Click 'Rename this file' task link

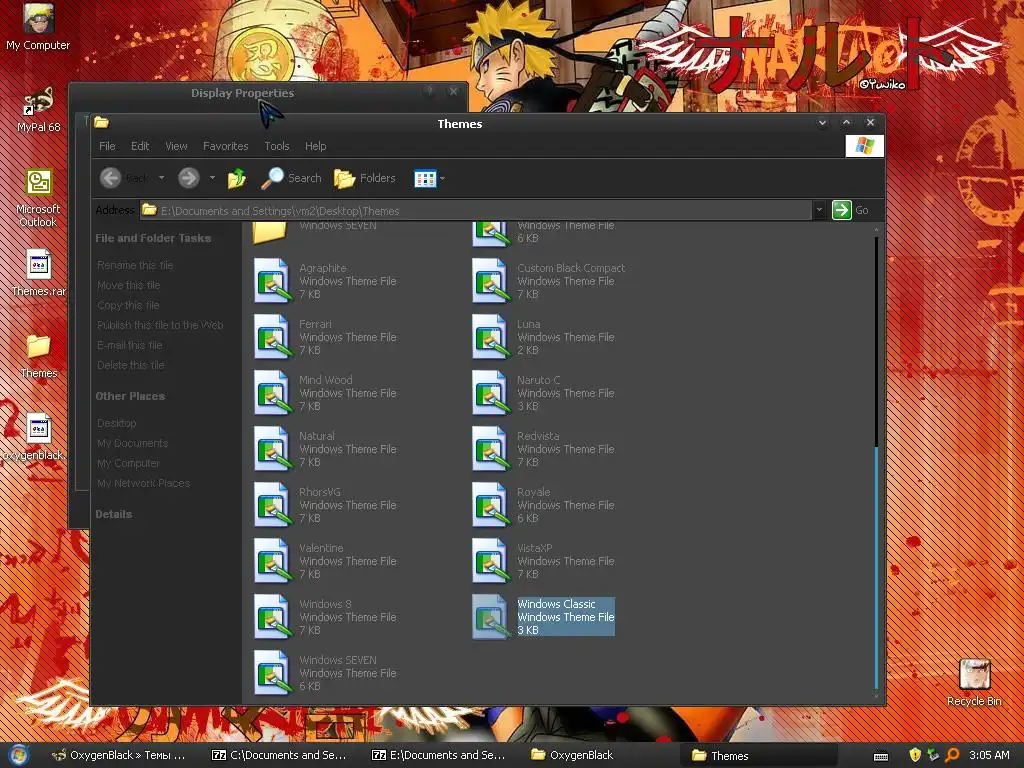click(x=135, y=265)
